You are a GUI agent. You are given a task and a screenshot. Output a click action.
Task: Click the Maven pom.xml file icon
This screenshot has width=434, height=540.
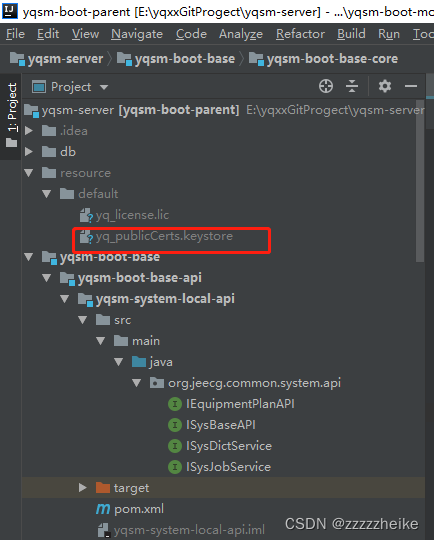(103, 509)
